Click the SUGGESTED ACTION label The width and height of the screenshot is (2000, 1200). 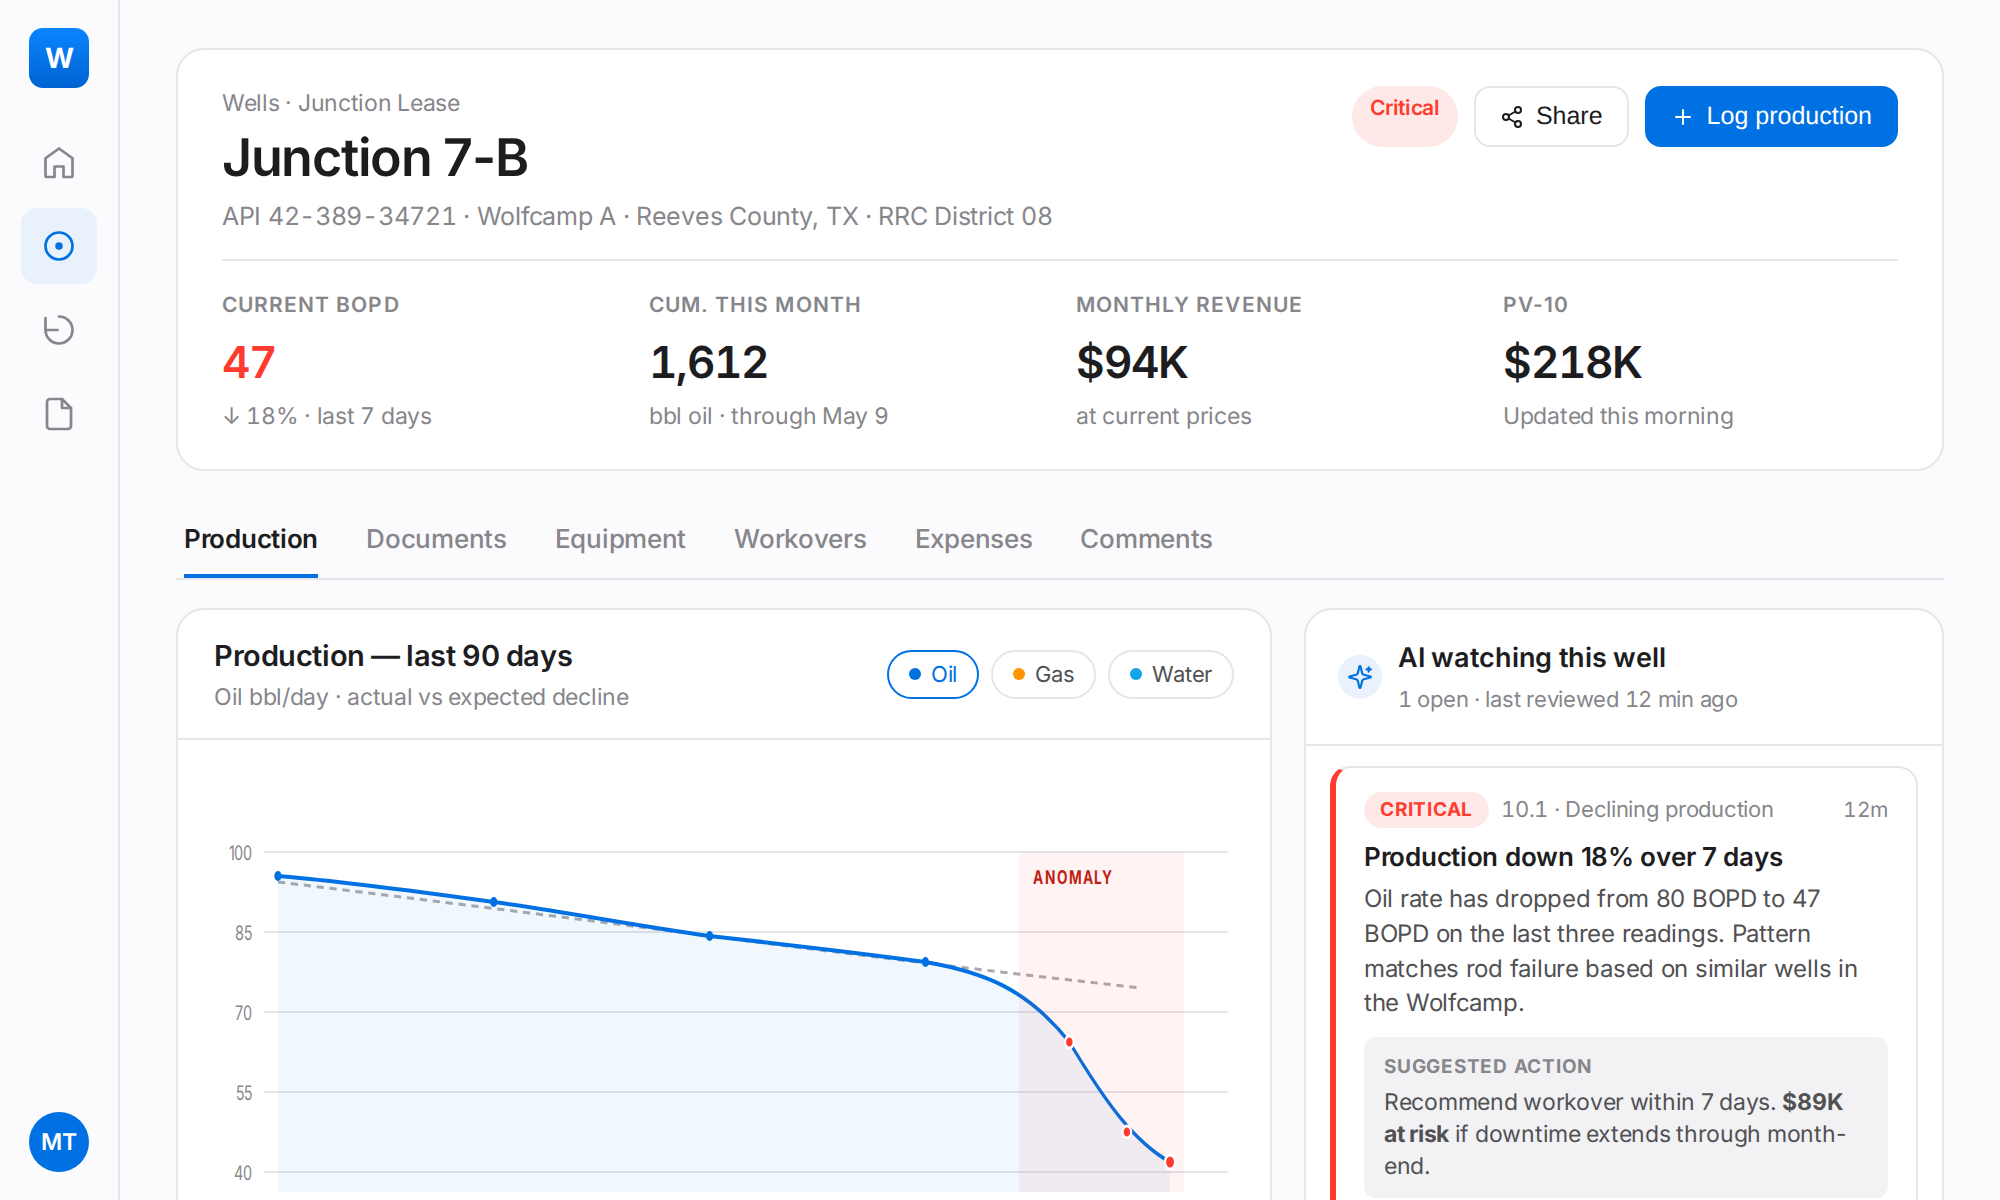pos(1487,1066)
